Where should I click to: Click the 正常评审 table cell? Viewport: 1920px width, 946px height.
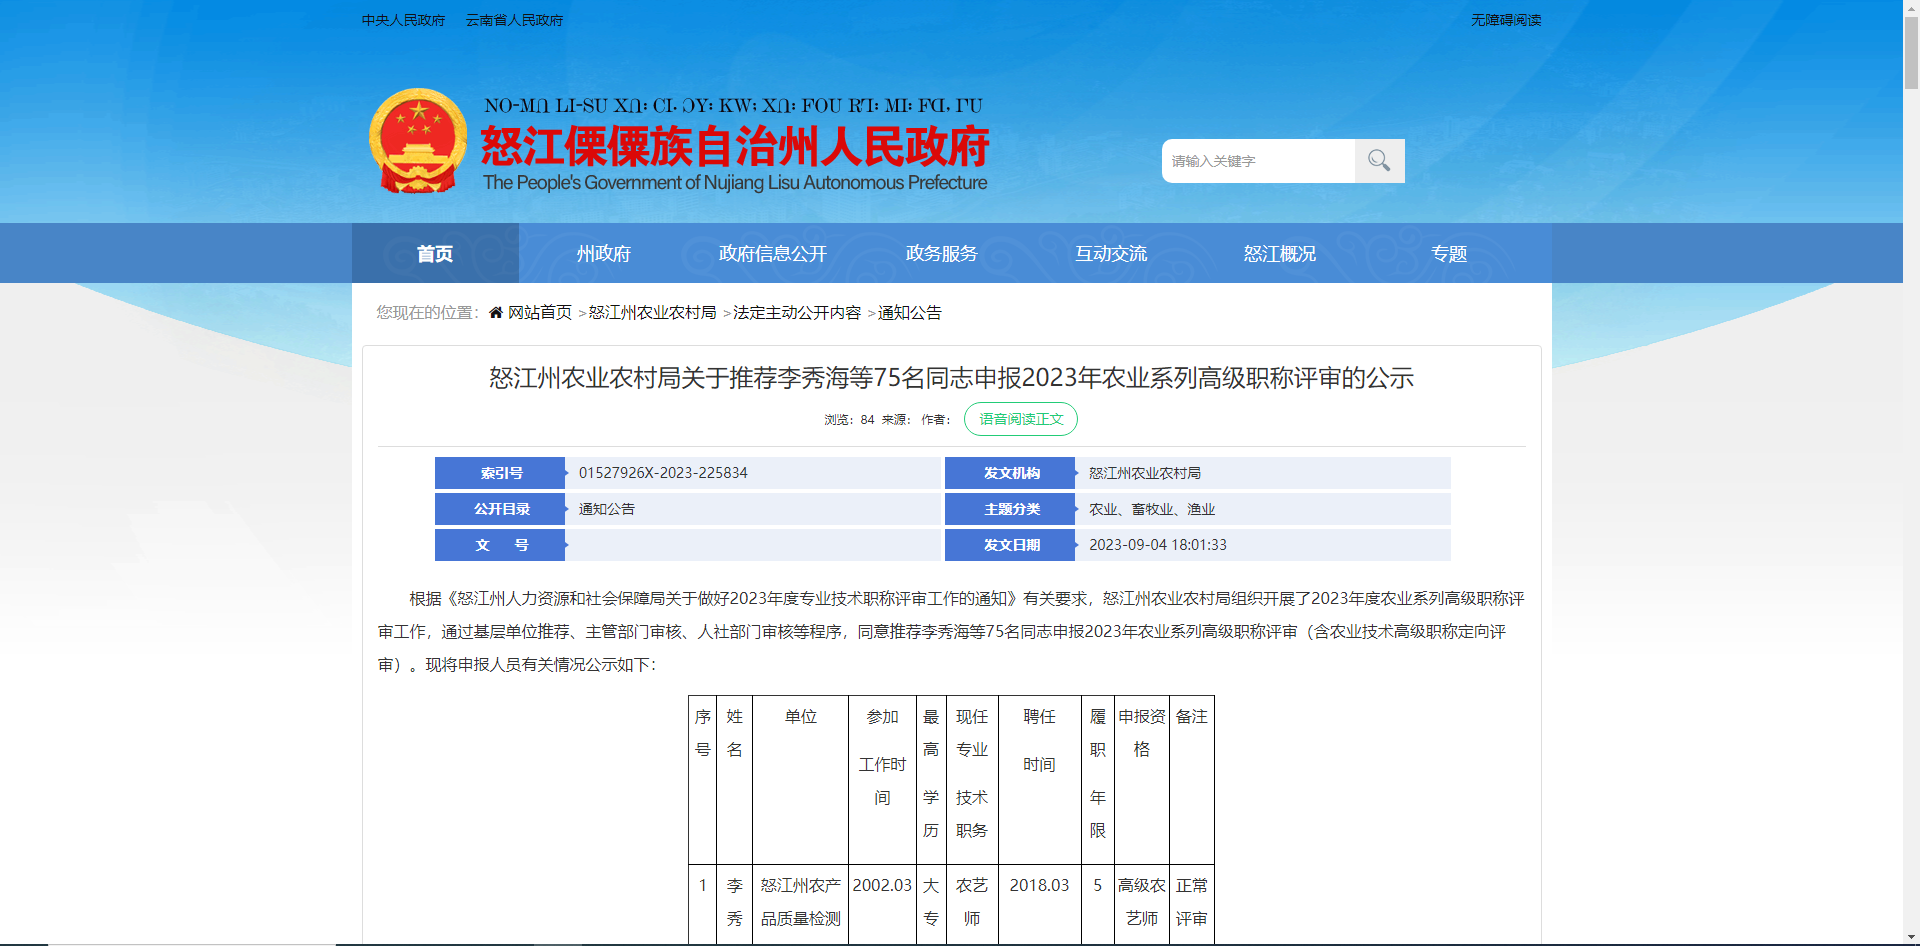click(x=1192, y=902)
